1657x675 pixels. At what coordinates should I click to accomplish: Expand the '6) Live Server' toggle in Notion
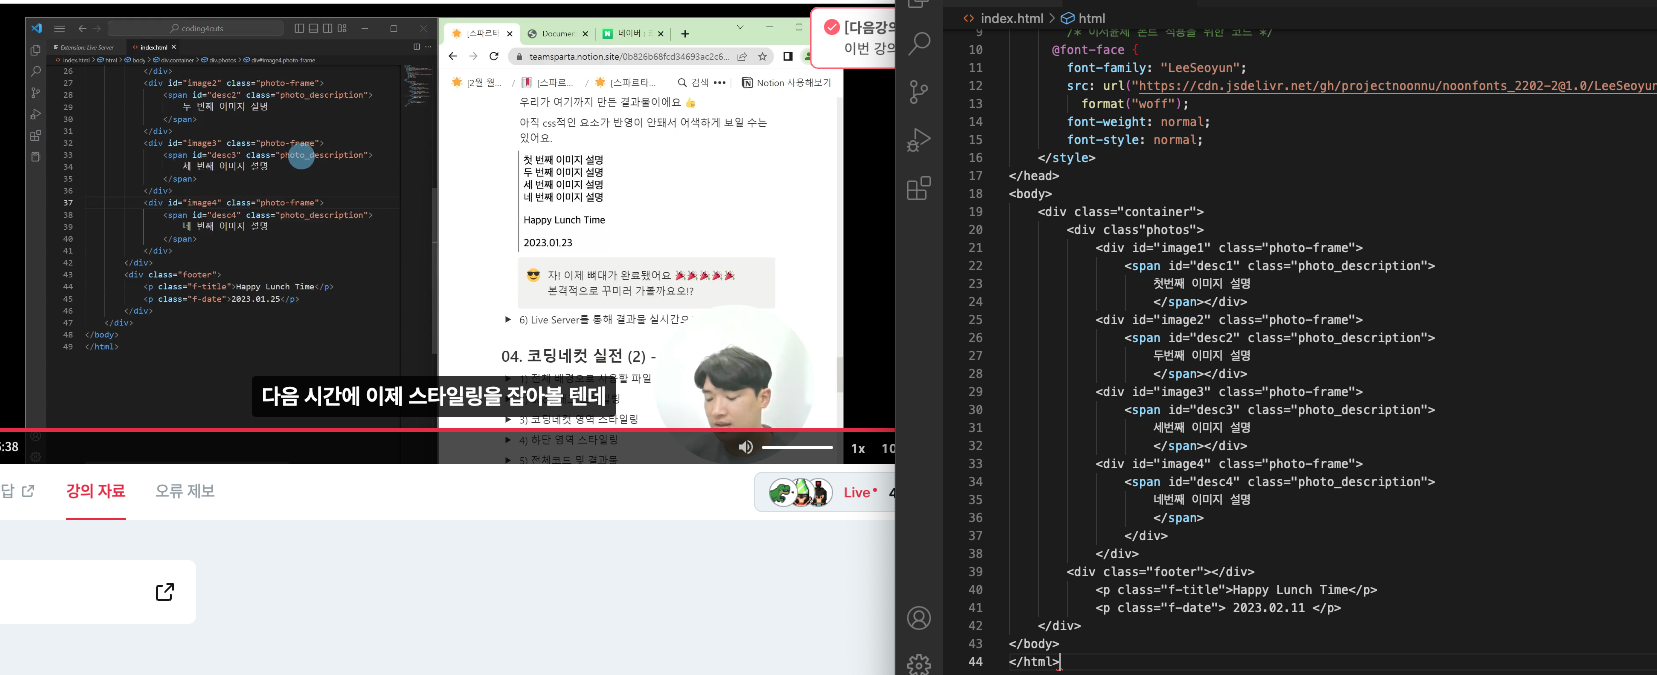point(508,320)
